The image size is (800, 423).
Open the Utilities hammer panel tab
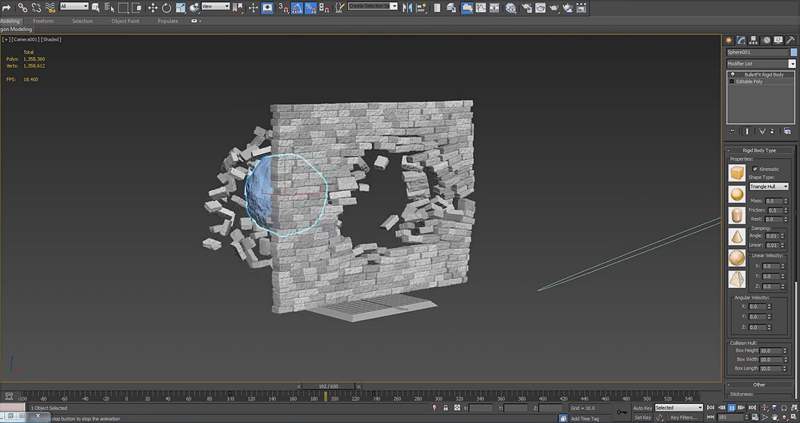pos(791,40)
